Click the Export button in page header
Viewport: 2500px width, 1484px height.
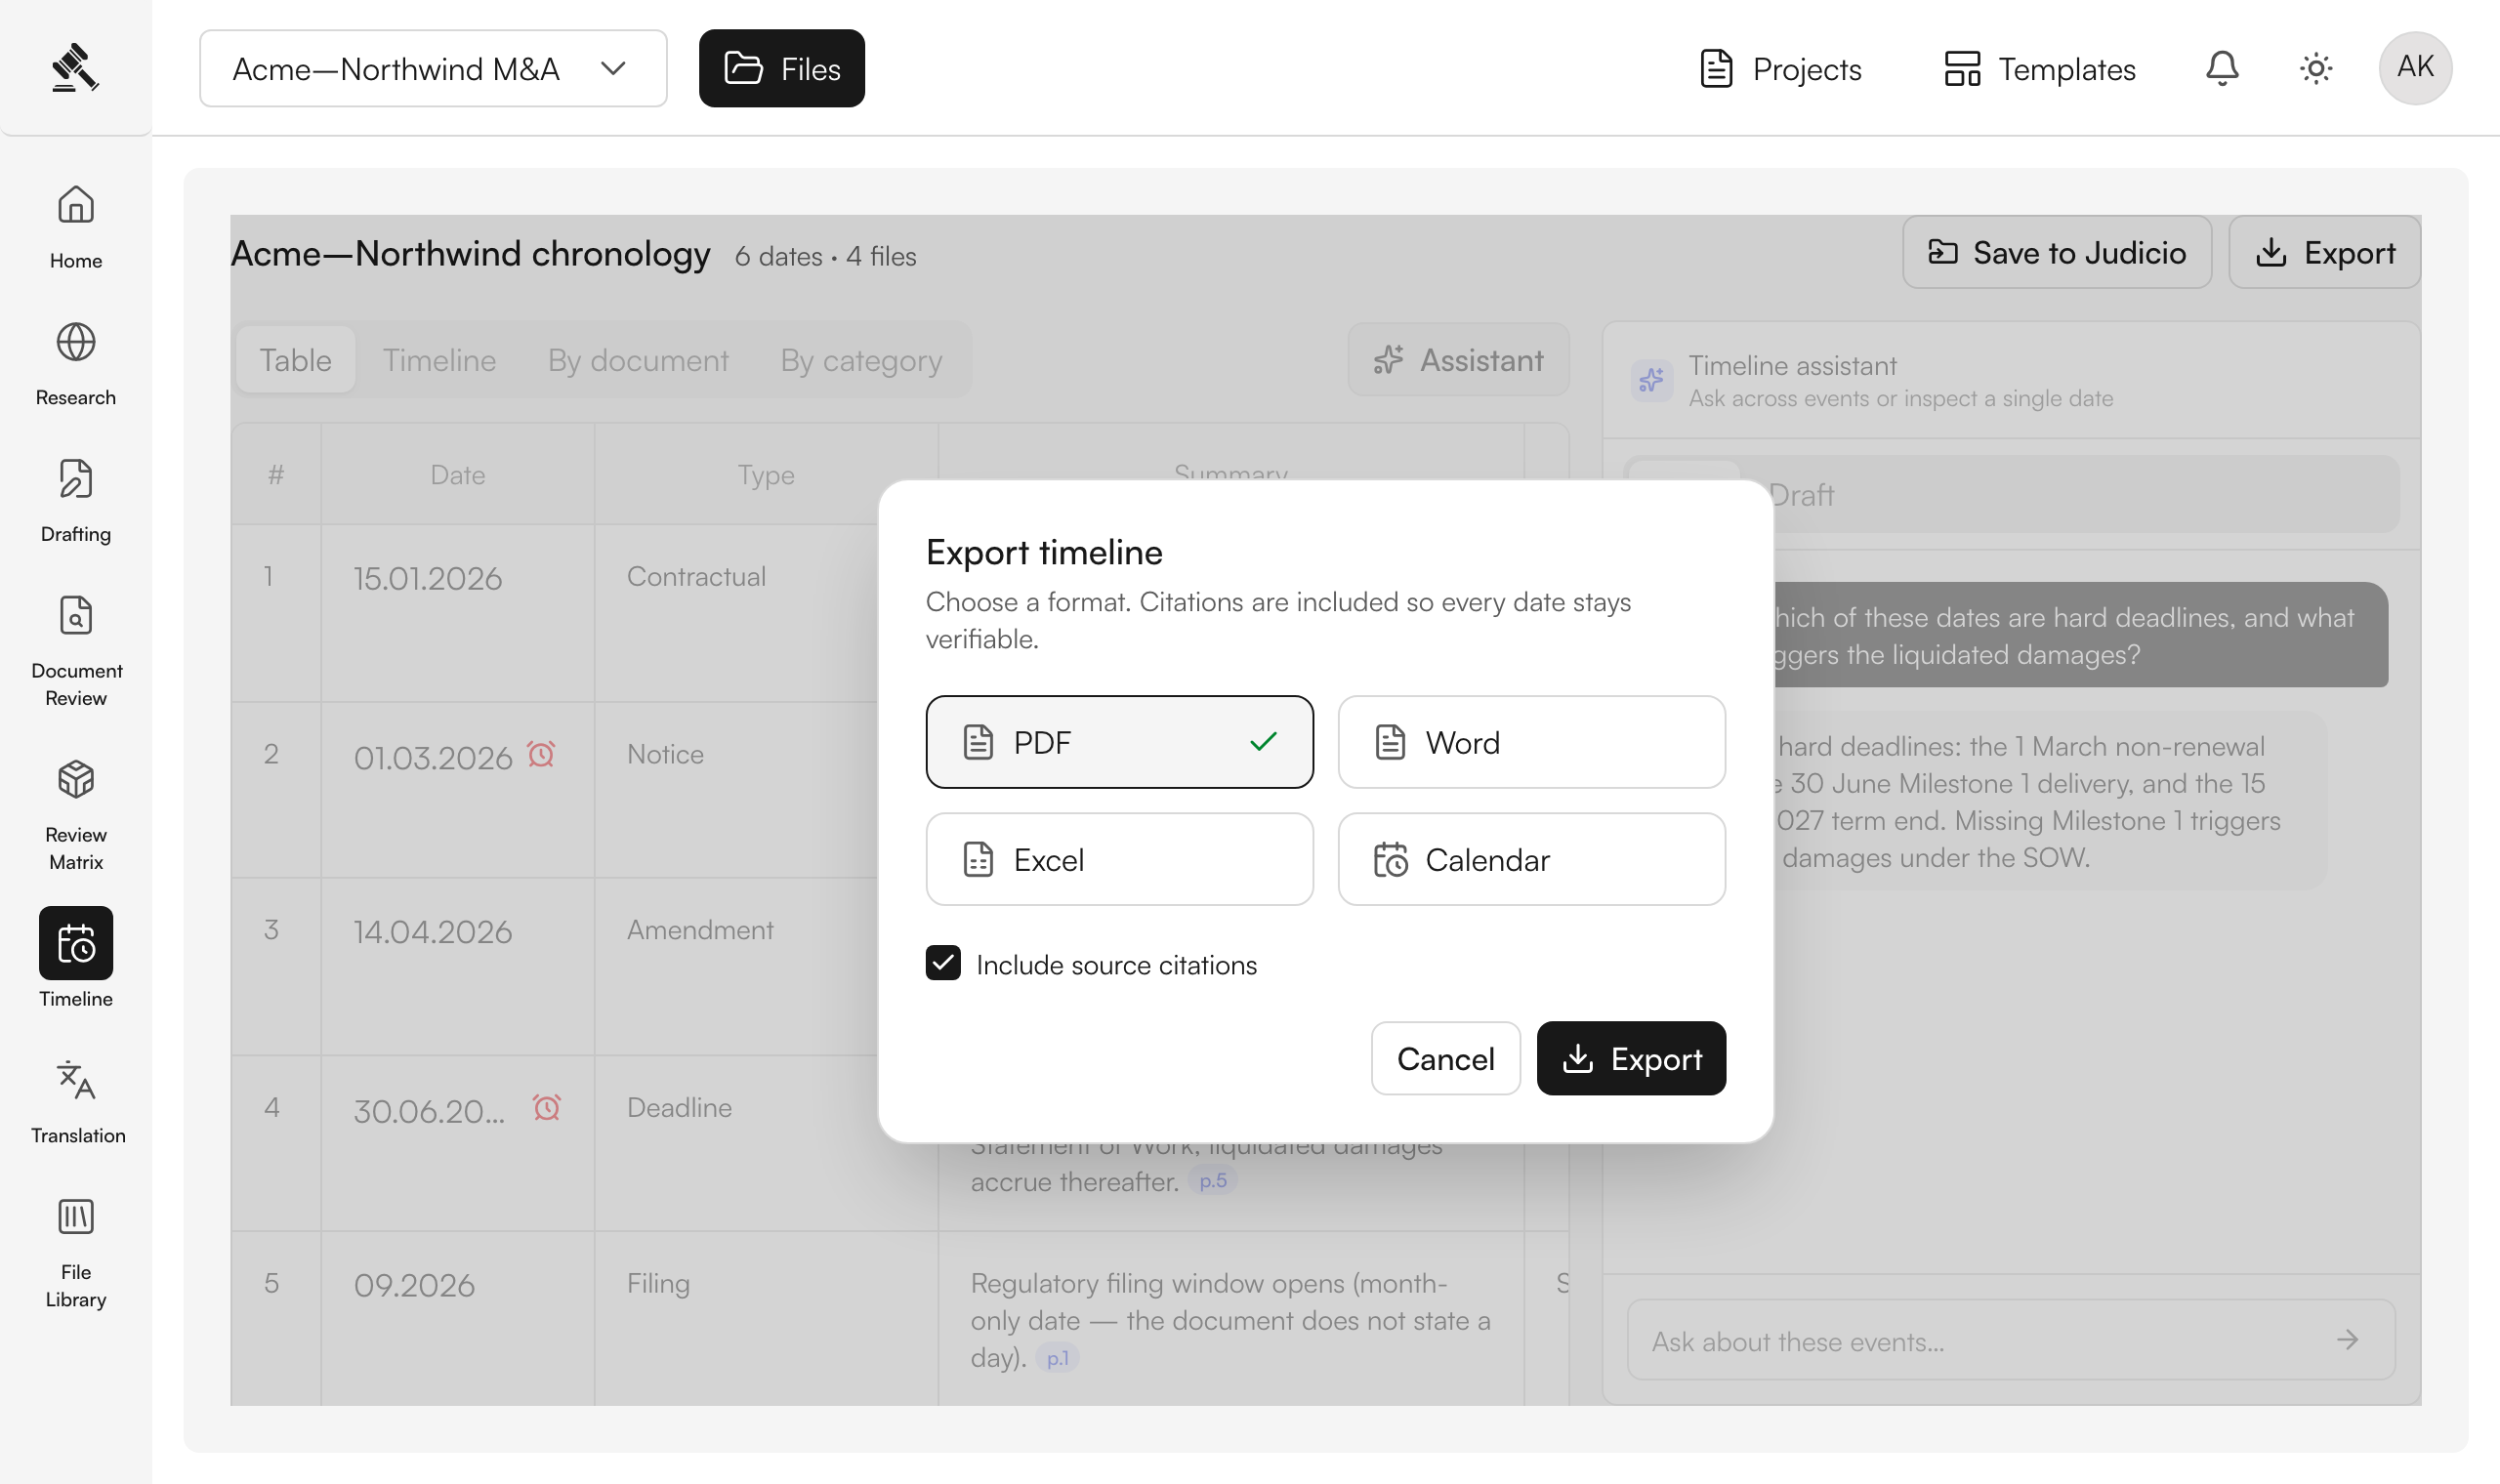coord(2325,252)
